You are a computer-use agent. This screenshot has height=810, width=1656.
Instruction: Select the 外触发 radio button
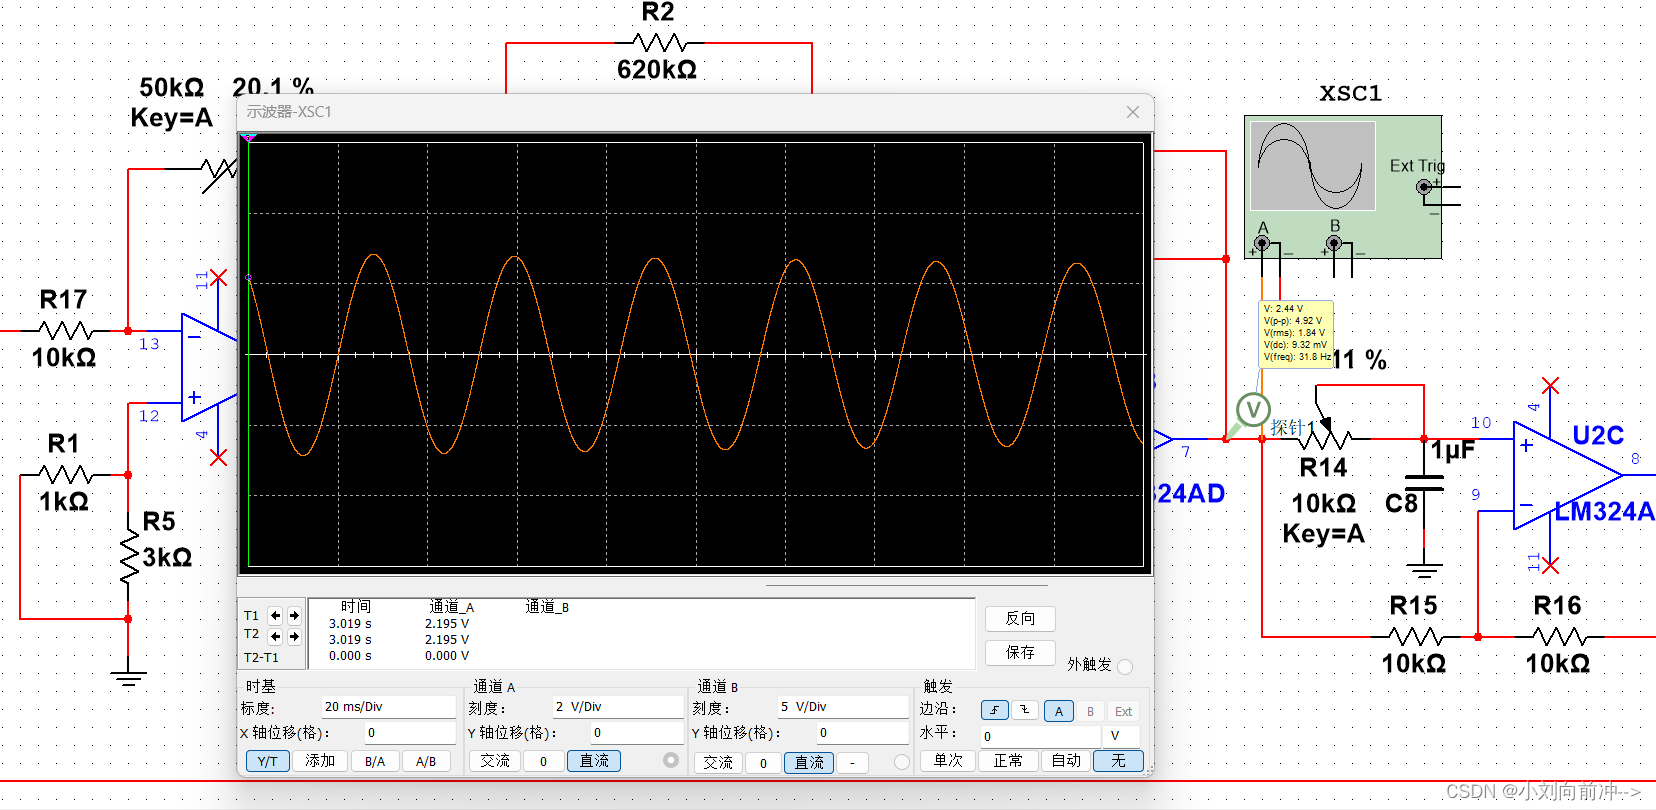[x=1125, y=666]
